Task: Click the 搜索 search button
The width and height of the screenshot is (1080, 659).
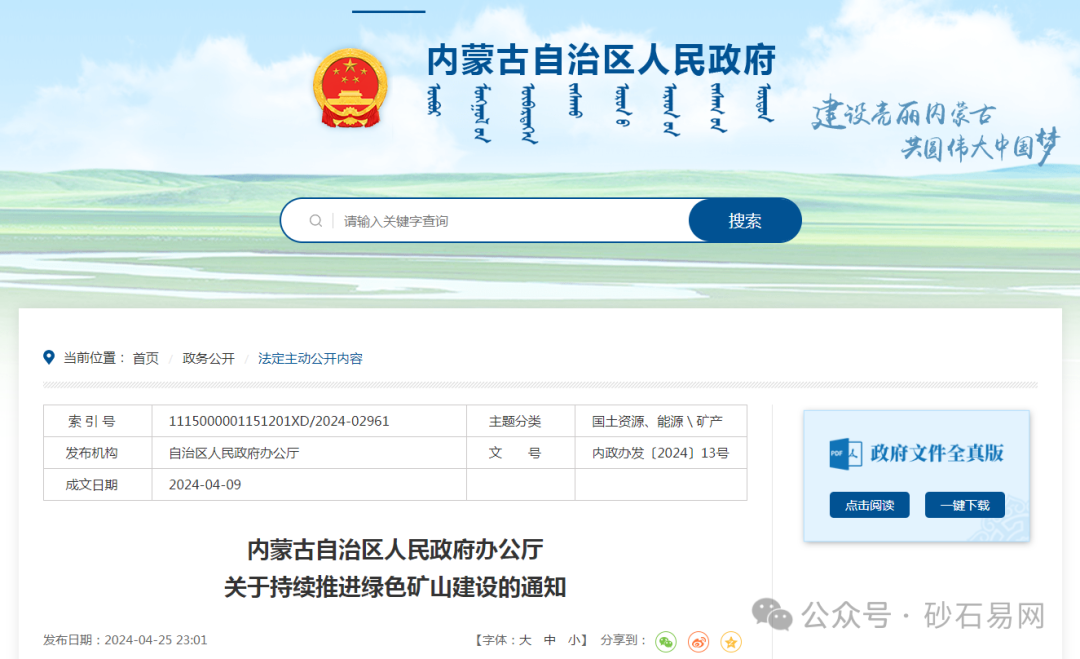Action: pyautogui.click(x=744, y=220)
